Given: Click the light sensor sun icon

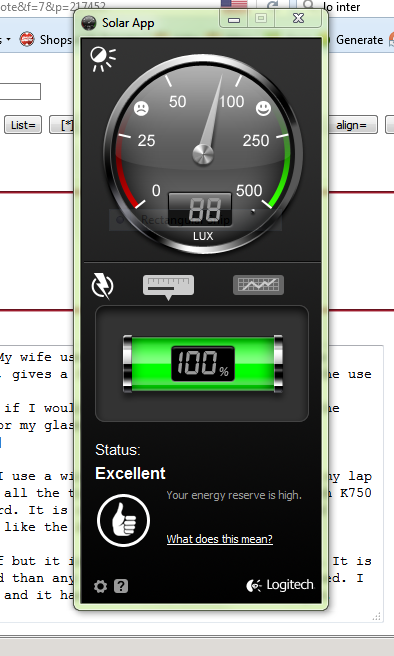Looking at the screenshot, I should tap(103, 59).
